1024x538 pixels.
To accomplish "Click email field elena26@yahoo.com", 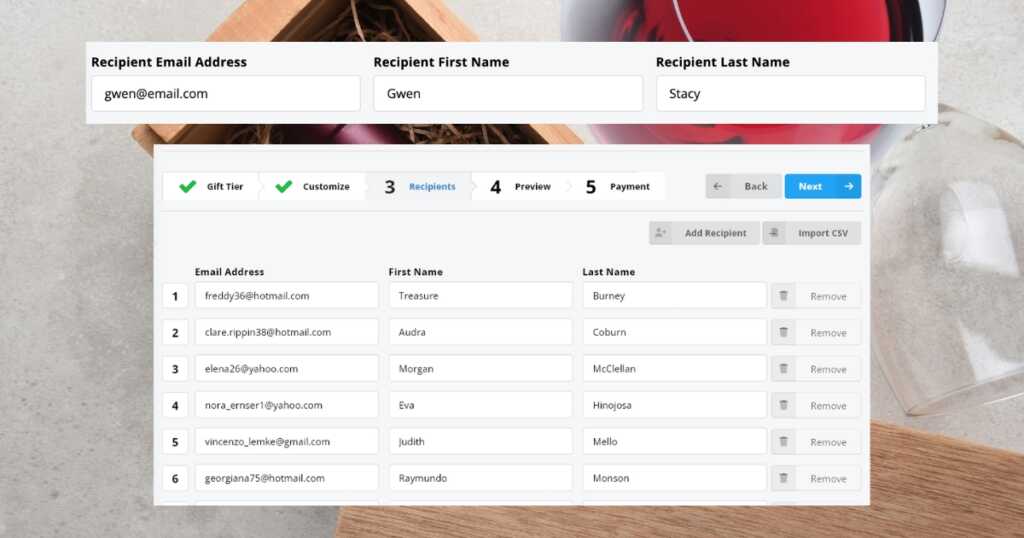I will [x=287, y=369].
